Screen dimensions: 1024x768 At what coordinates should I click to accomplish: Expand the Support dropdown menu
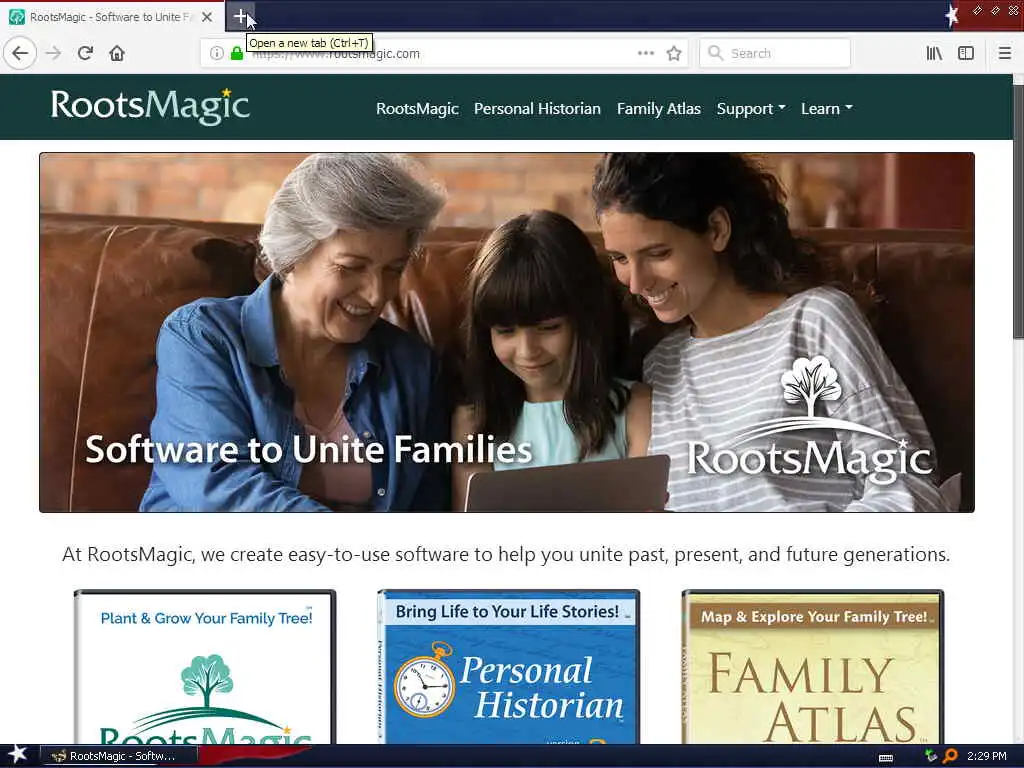[x=751, y=108]
